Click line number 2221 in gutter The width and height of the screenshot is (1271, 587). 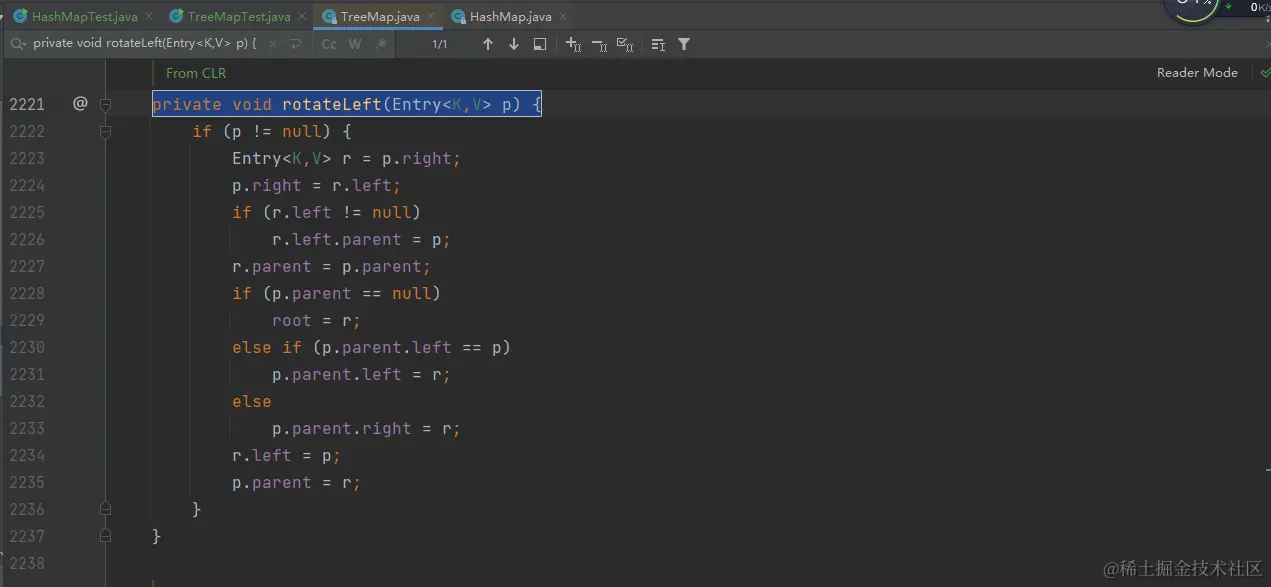pos(27,104)
